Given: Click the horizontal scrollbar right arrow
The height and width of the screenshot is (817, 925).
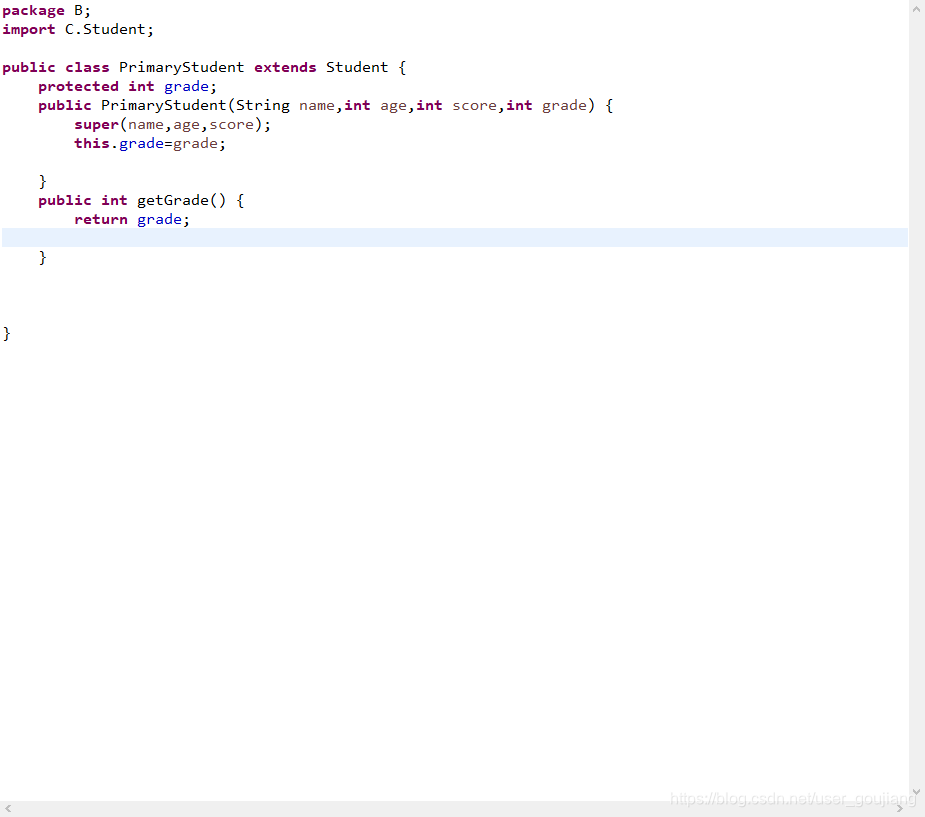Looking at the screenshot, I should click(900, 809).
